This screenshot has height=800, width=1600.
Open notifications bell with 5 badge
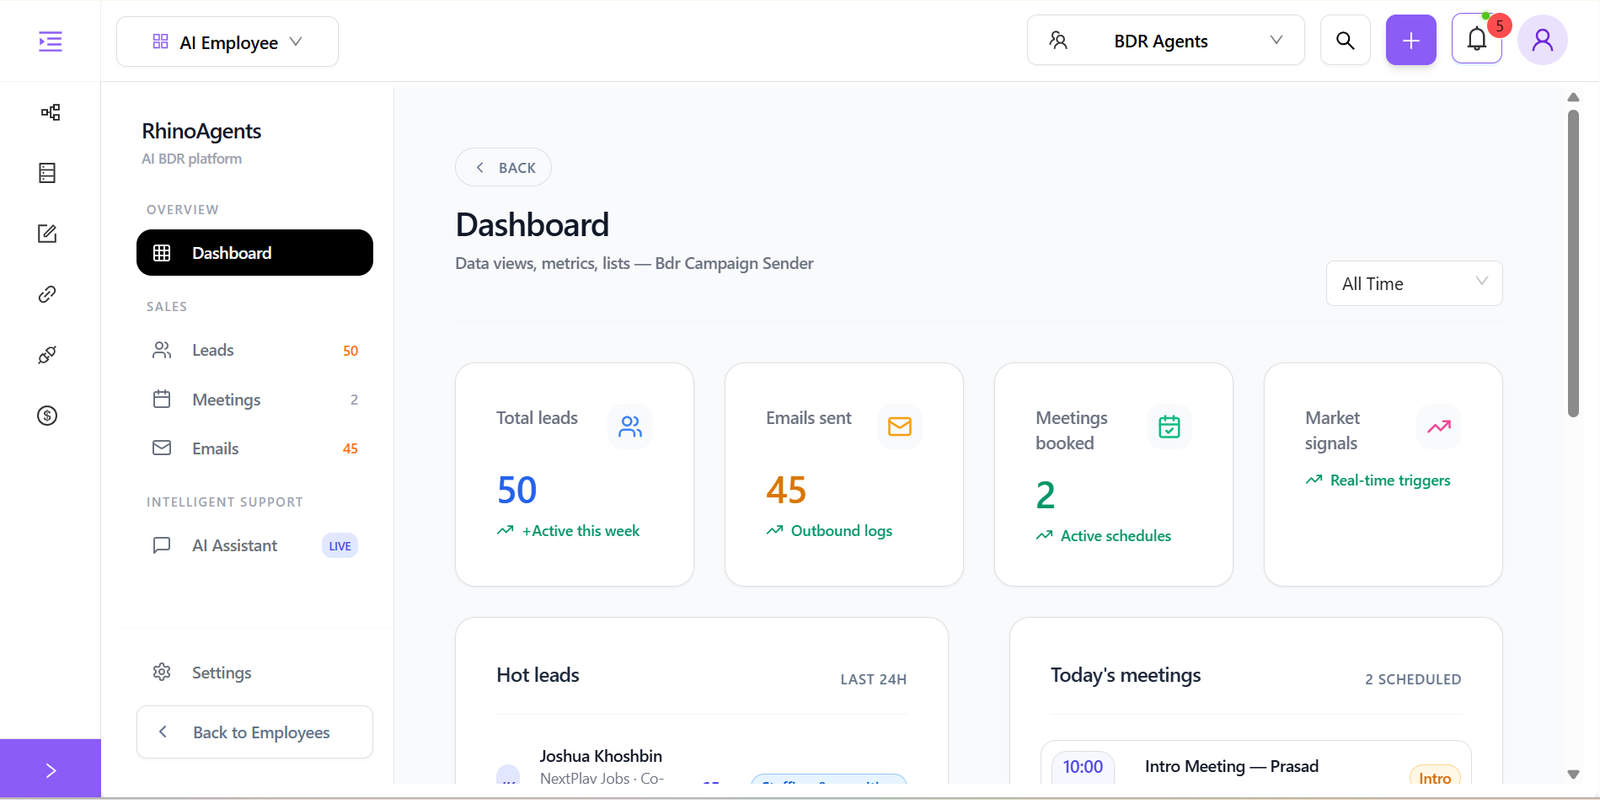click(1477, 40)
